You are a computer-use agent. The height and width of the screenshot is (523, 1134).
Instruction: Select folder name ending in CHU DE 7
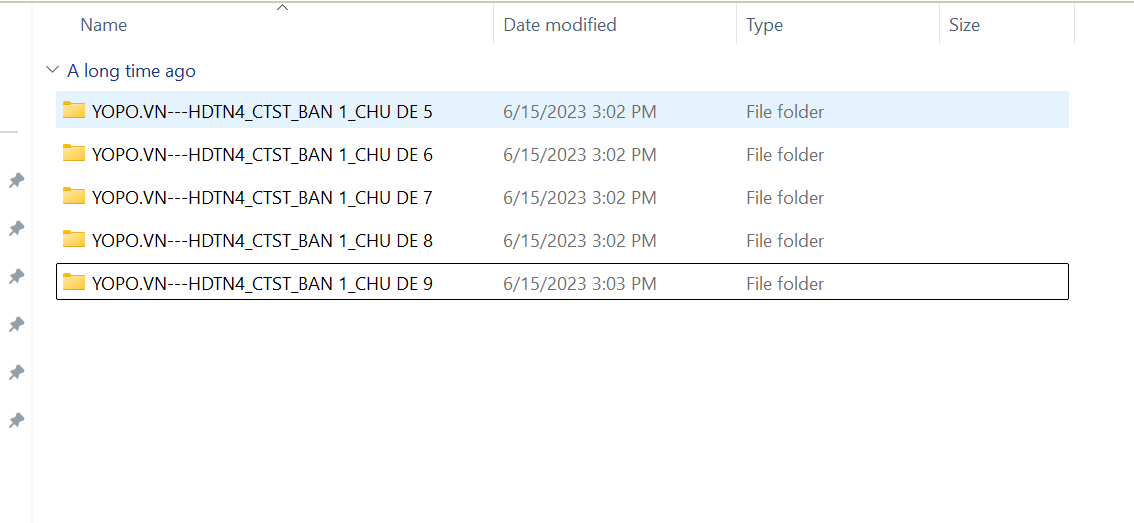coord(262,198)
